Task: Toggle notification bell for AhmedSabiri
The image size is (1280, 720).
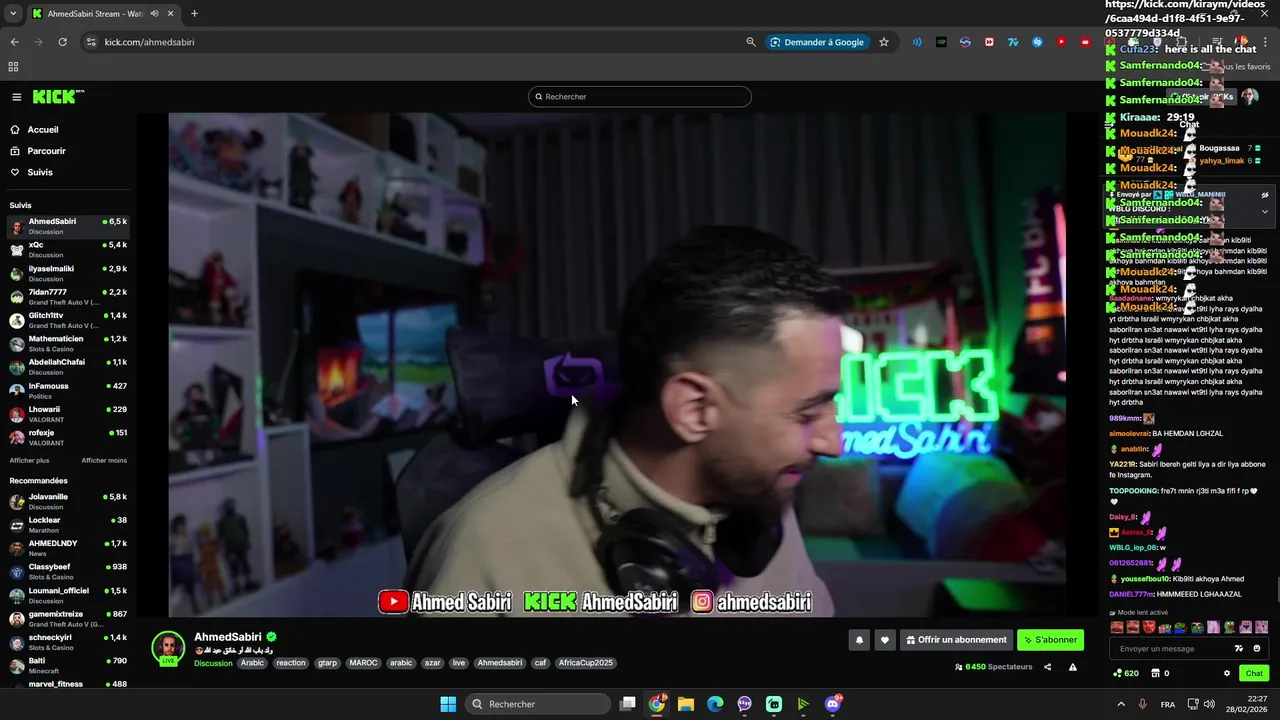Action: (859, 640)
